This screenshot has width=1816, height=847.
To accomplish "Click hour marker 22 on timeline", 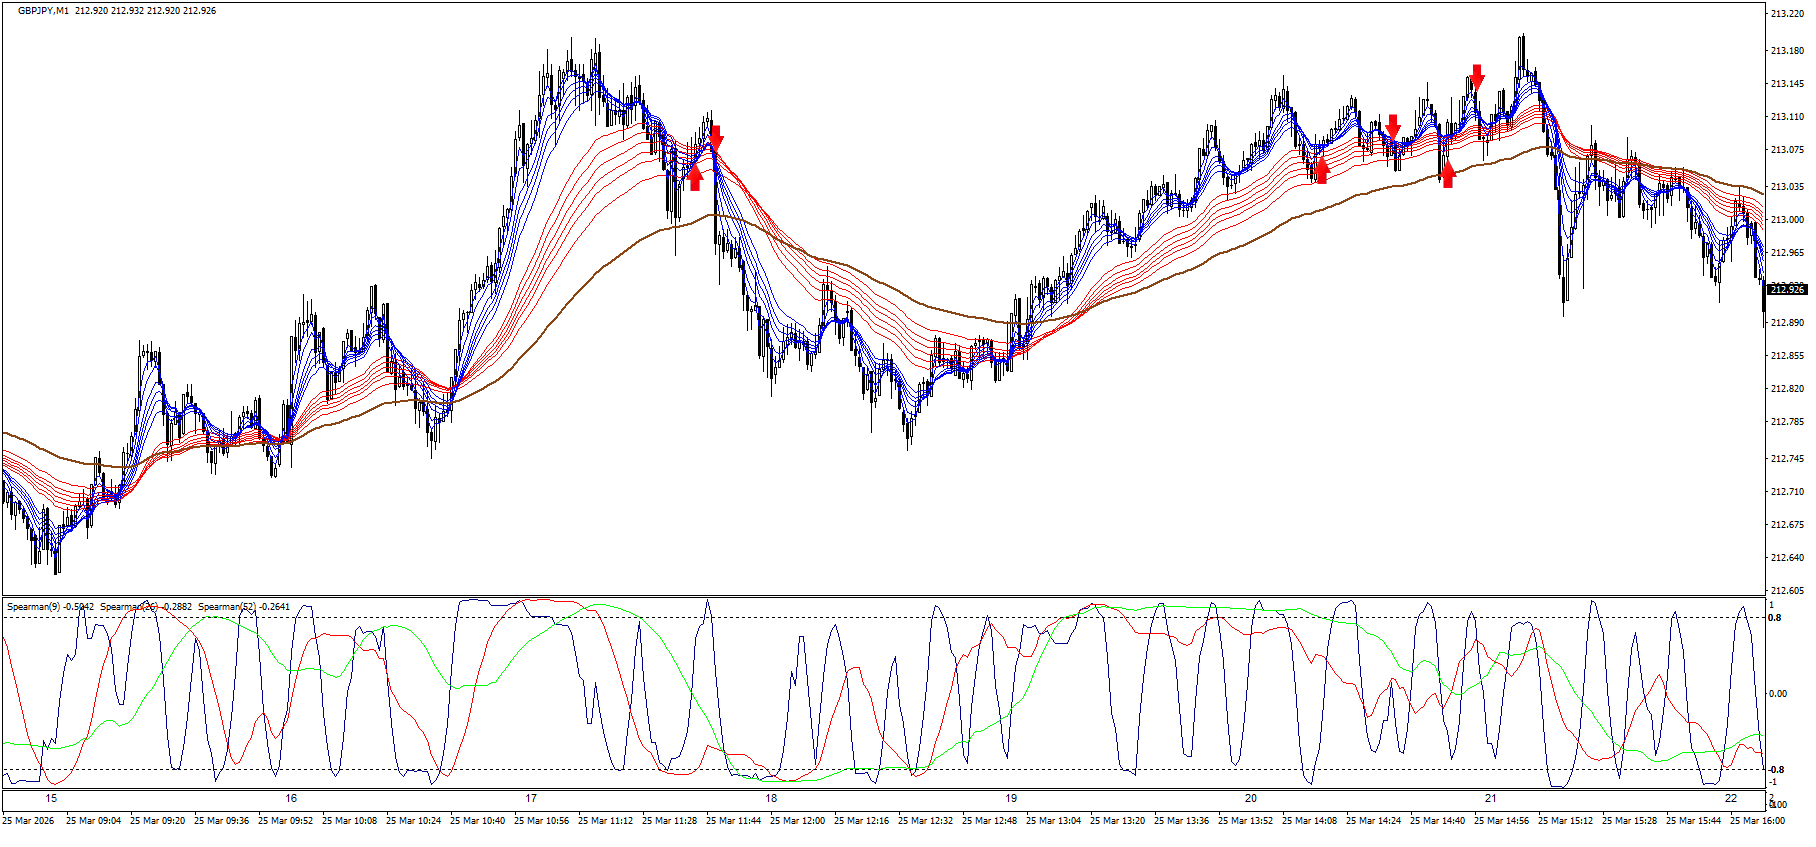I will 1731,799.
